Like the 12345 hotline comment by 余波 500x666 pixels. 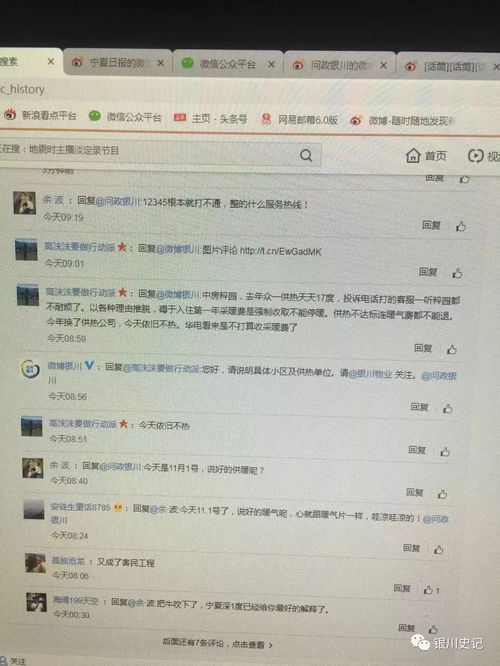(x=461, y=226)
